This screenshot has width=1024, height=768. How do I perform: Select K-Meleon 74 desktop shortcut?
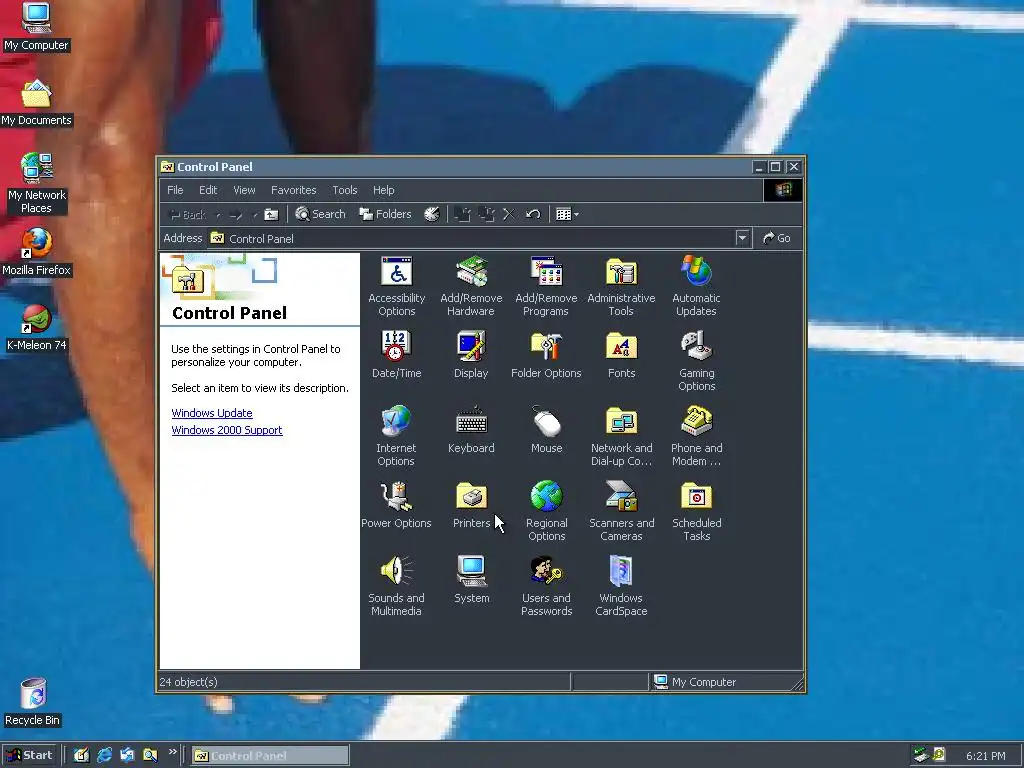point(37,327)
